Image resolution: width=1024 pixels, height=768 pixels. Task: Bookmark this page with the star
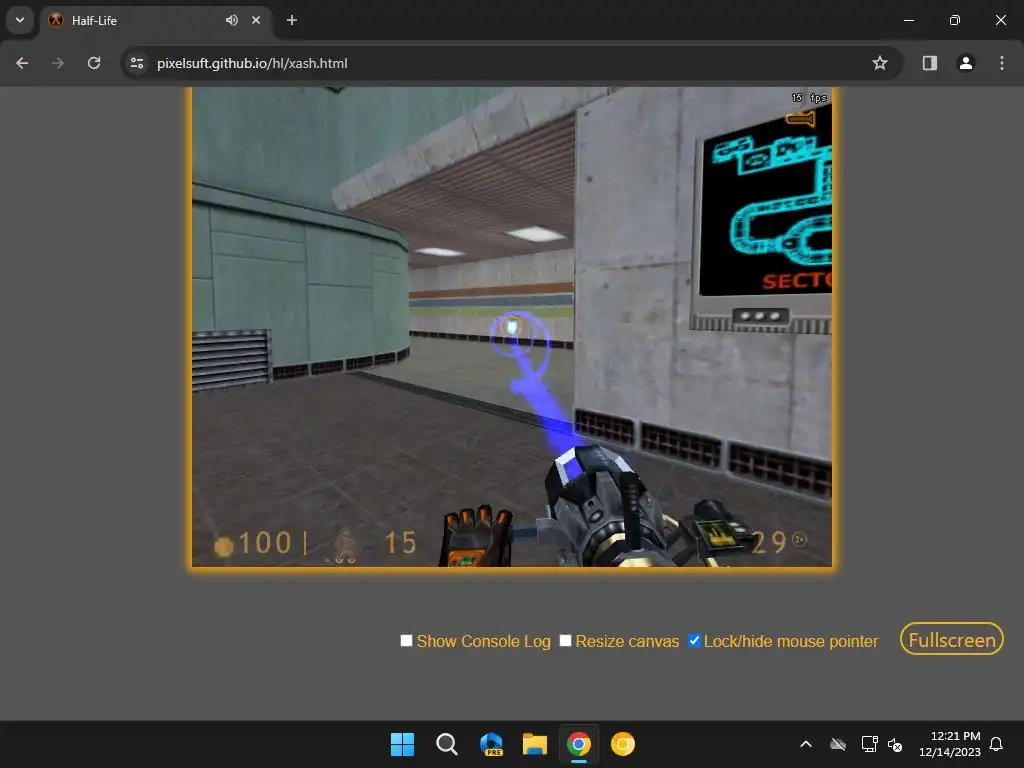pos(880,63)
